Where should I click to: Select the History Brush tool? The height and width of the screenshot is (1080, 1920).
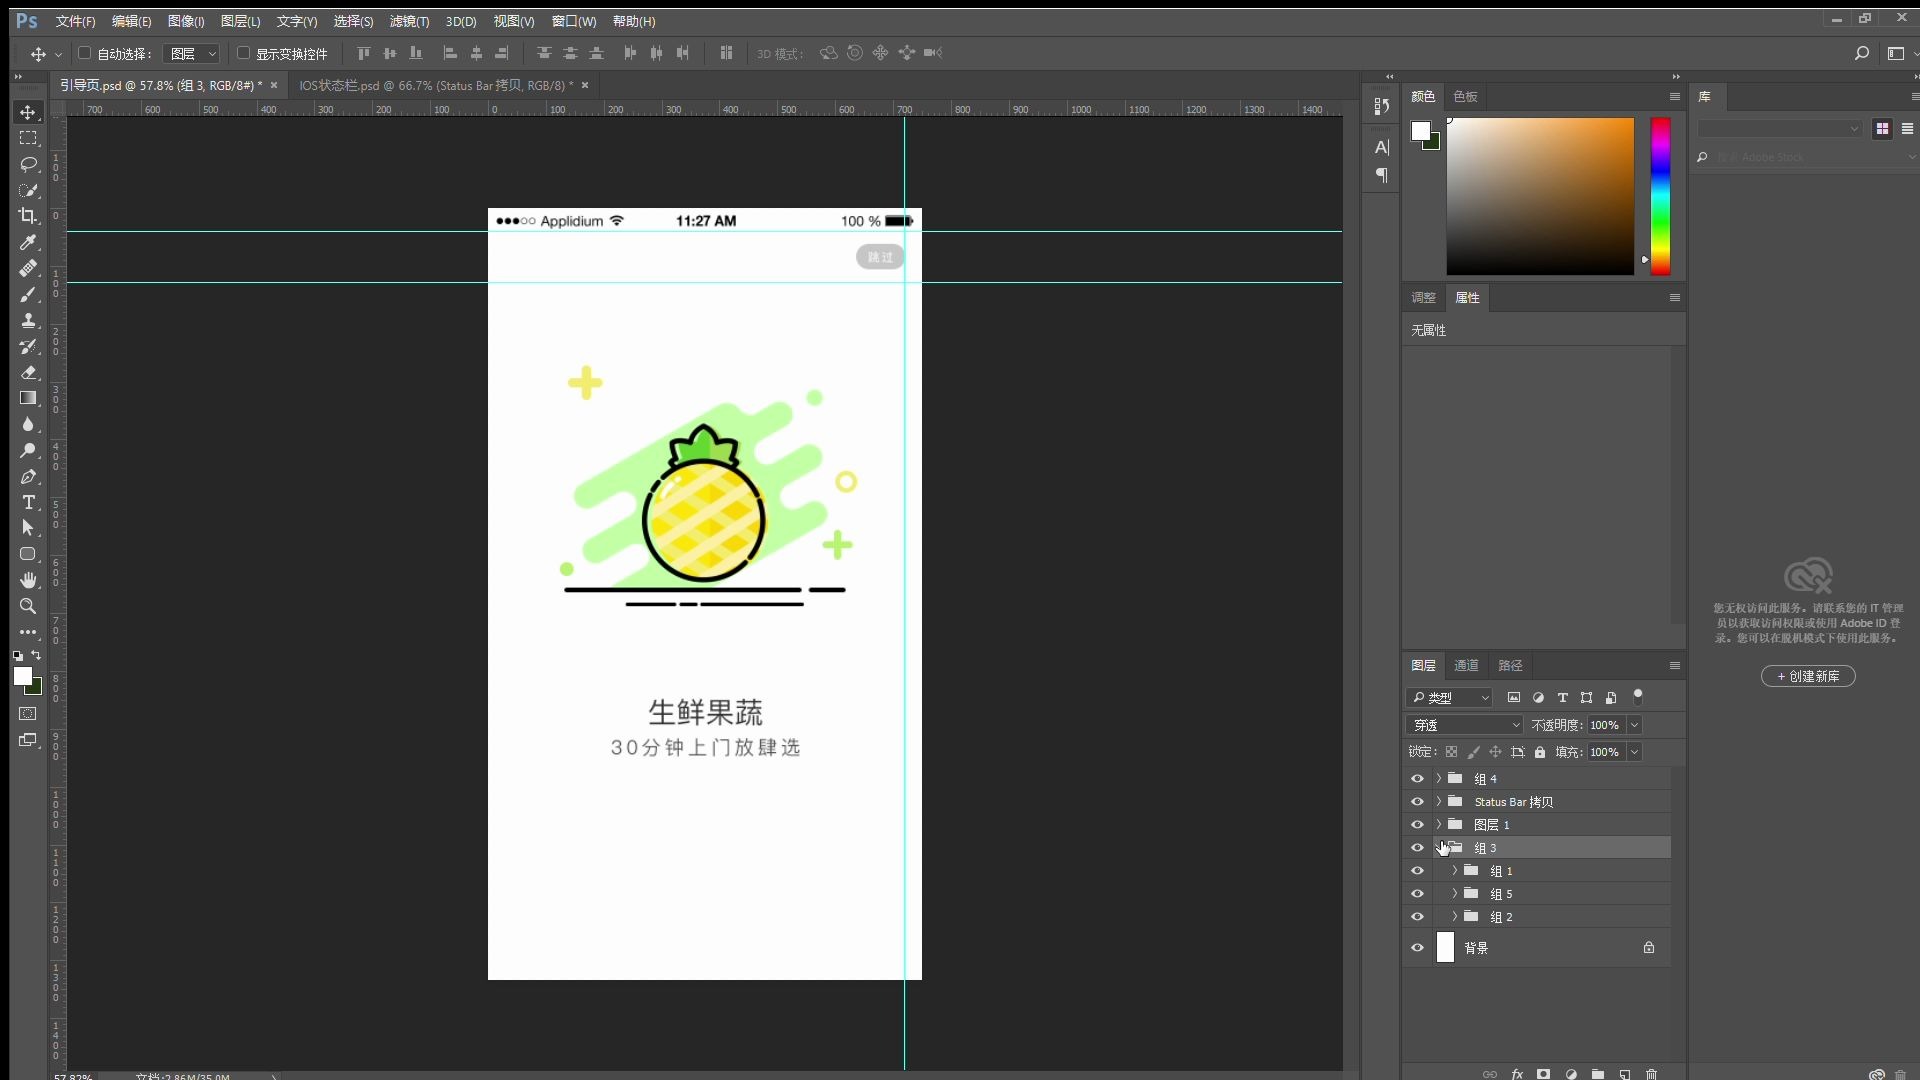(x=28, y=346)
